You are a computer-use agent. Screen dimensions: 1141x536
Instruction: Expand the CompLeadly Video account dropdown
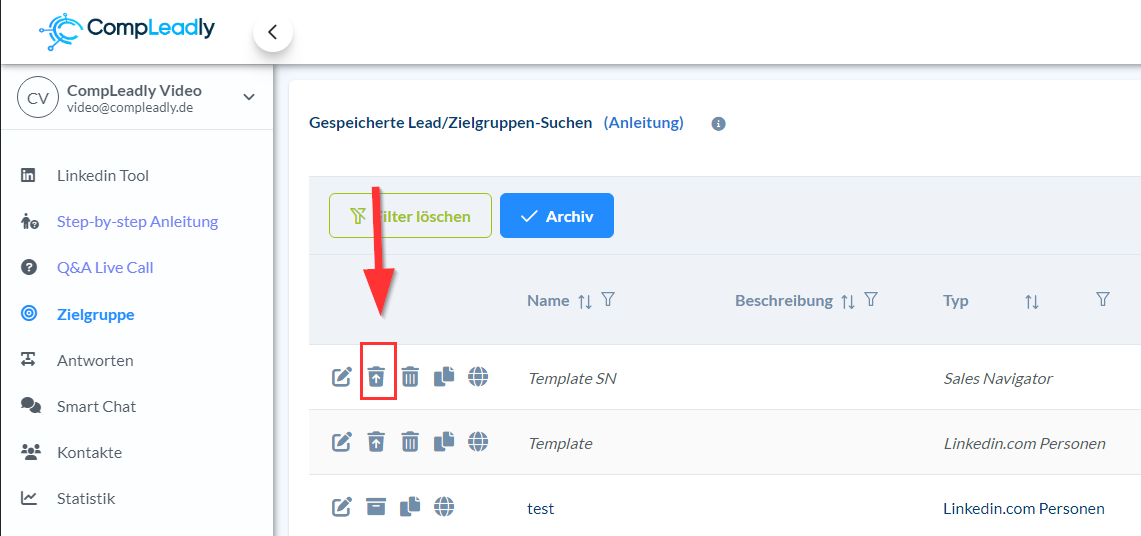(249, 97)
